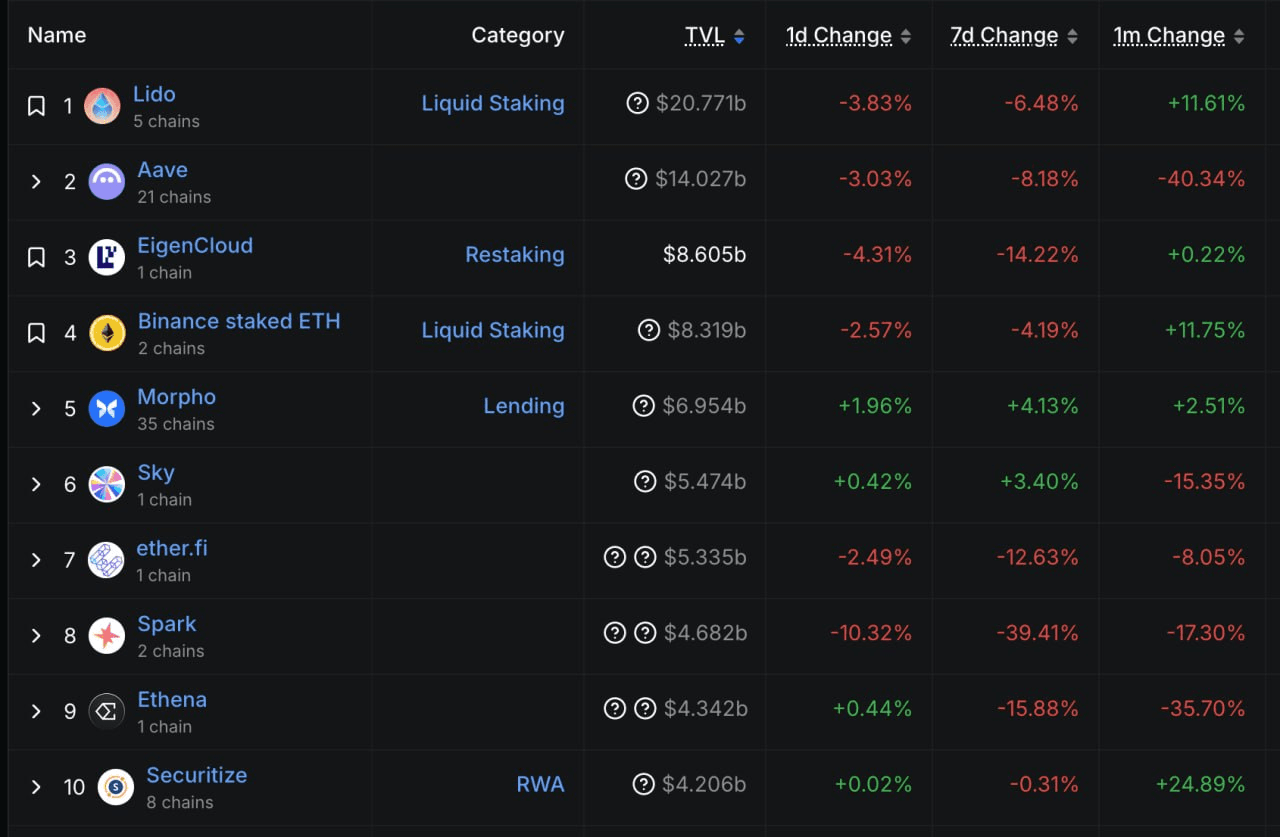This screenshot has height=837, width=1280.
Task: Sort table by TVL column header
Action: (x=705, y=36)
